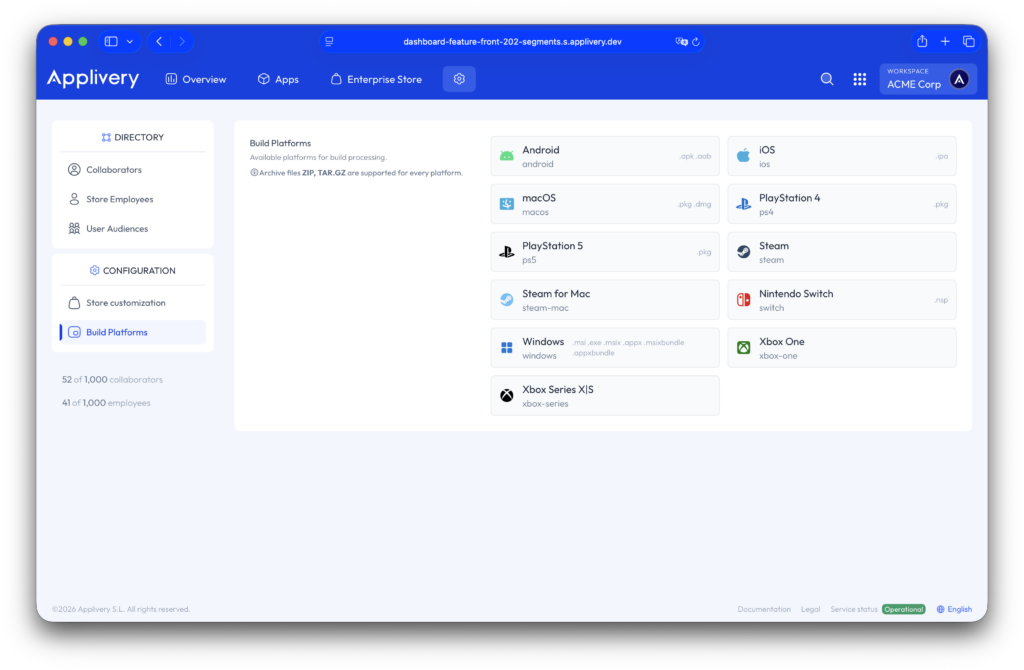Image resolution: width=1024 pixels, height=670 pixels.
Task: Click the Nintendo Switch platform icon
Action: (743, 300)
